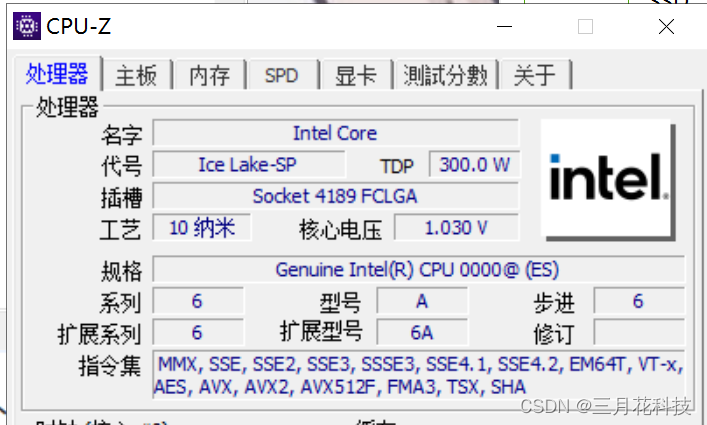Switch to the 处理器 tab
The image size is (707, 425).
click(57, 74)
